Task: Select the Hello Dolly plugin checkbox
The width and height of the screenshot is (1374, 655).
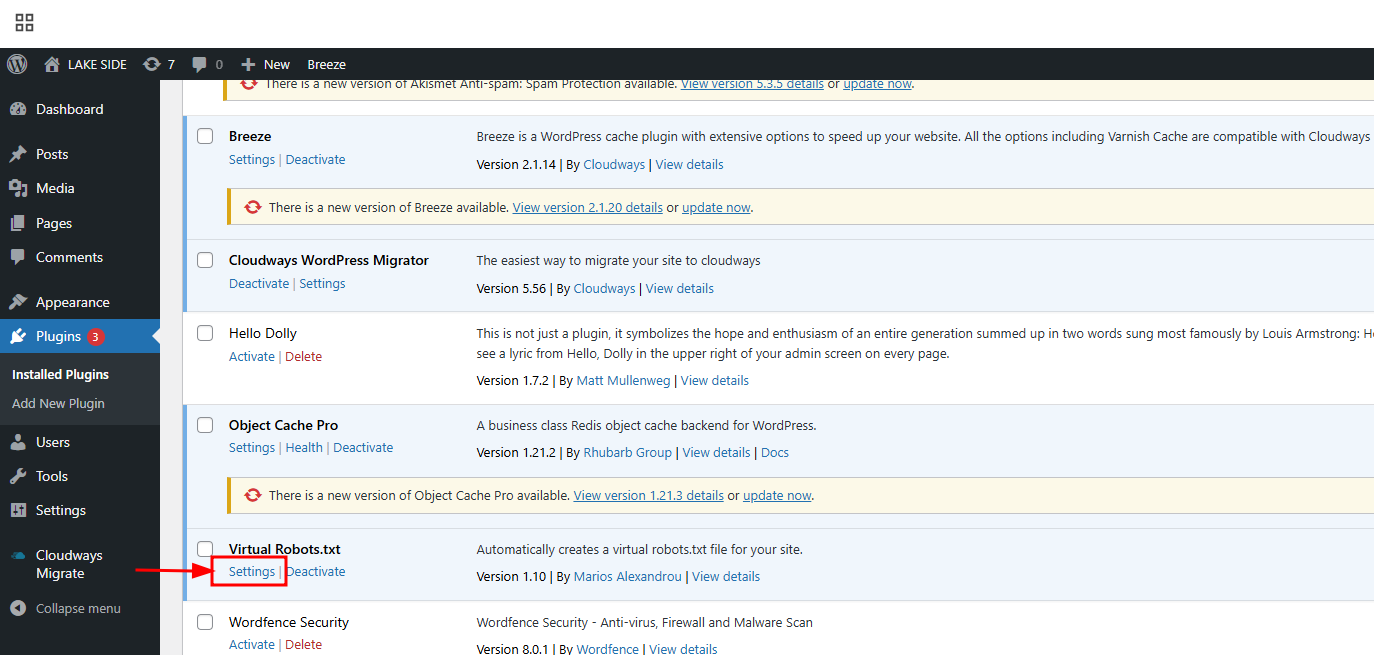Action: tap(205, 333)
